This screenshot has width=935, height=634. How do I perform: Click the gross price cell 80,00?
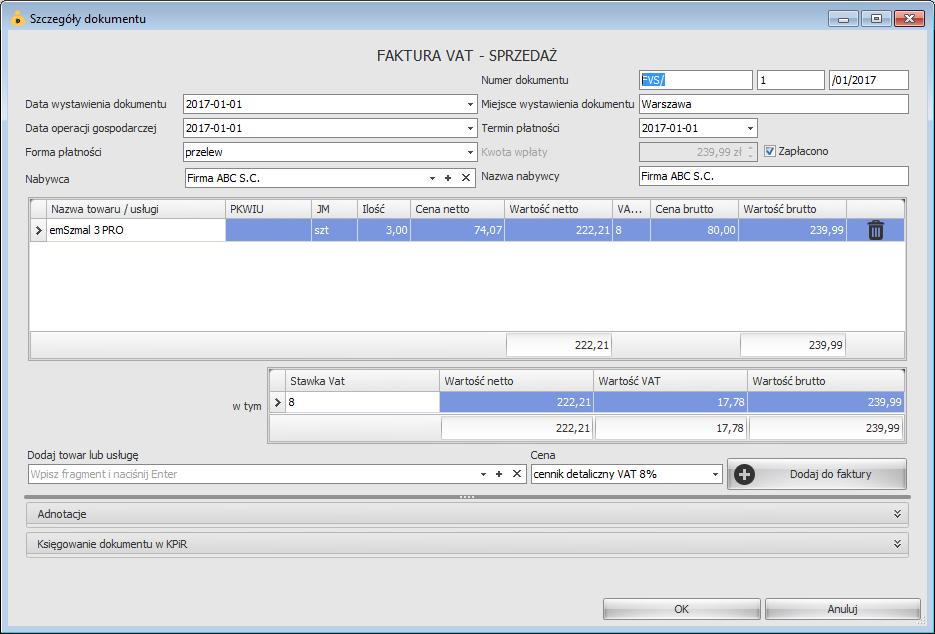click(695, 230)
